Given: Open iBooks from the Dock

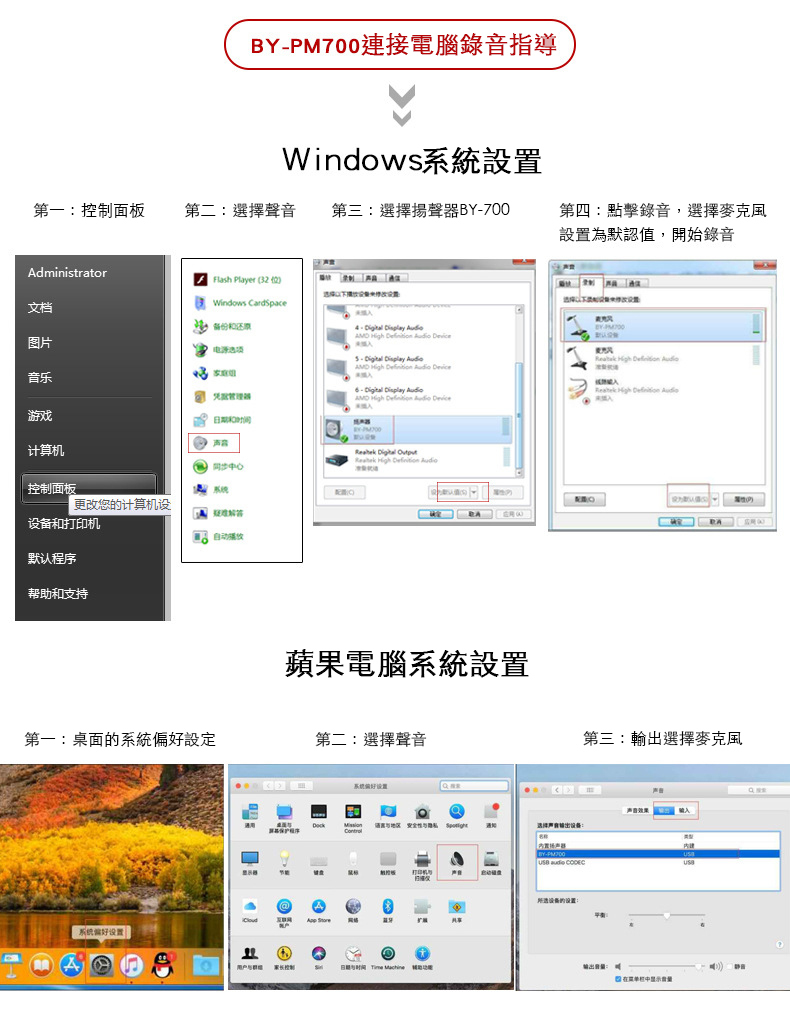Looking at the screenshot, I should 41,965.
